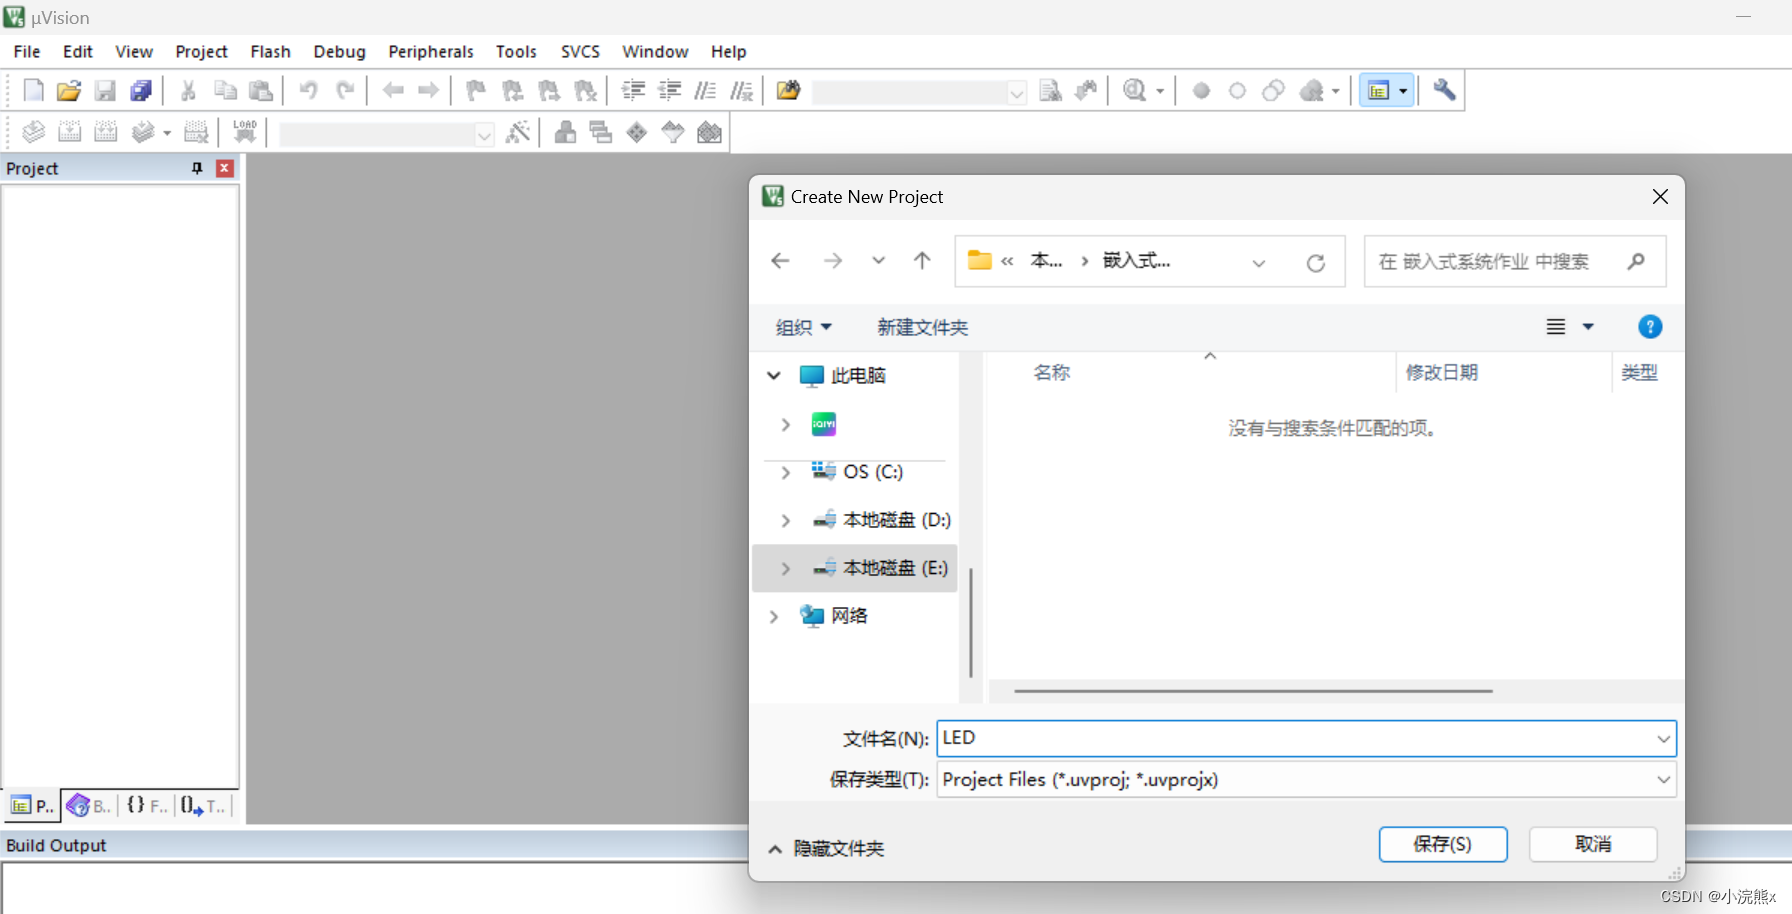Image resolution: width=1792 pixels, height=914 pixels.
Task: Click the Insert Breakpoint red circle icon
Action: 1201,91
